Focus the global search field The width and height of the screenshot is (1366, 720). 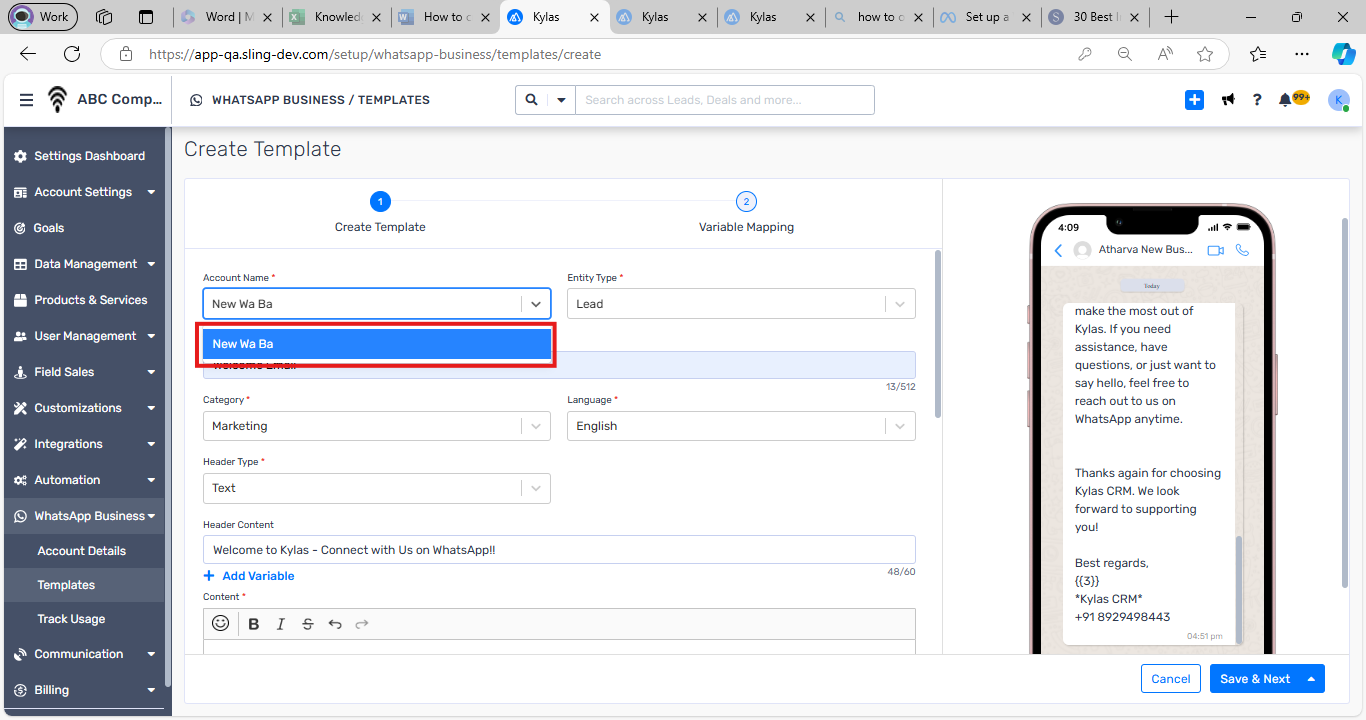click(724, 100)
